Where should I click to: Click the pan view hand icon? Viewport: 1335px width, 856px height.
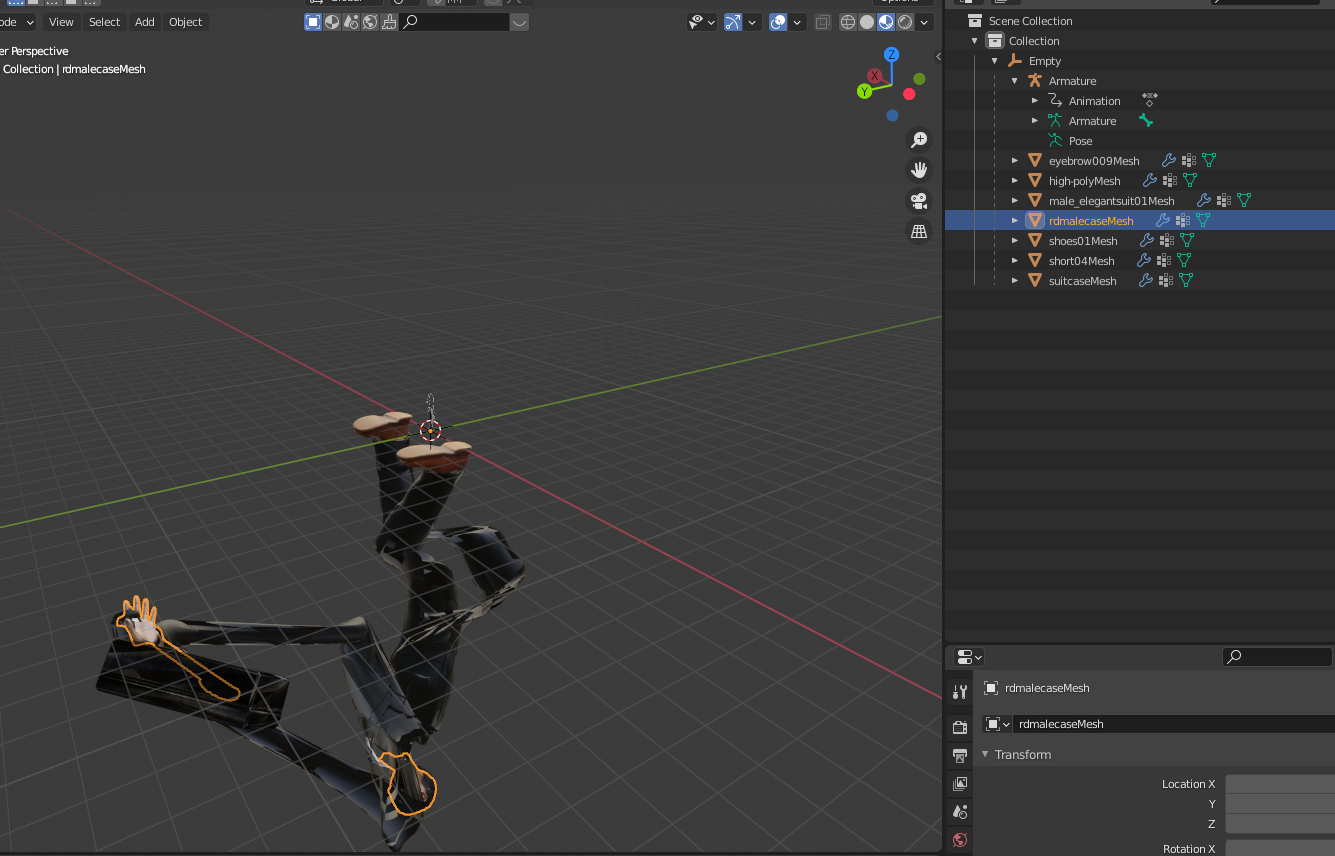tap(918, 170)
